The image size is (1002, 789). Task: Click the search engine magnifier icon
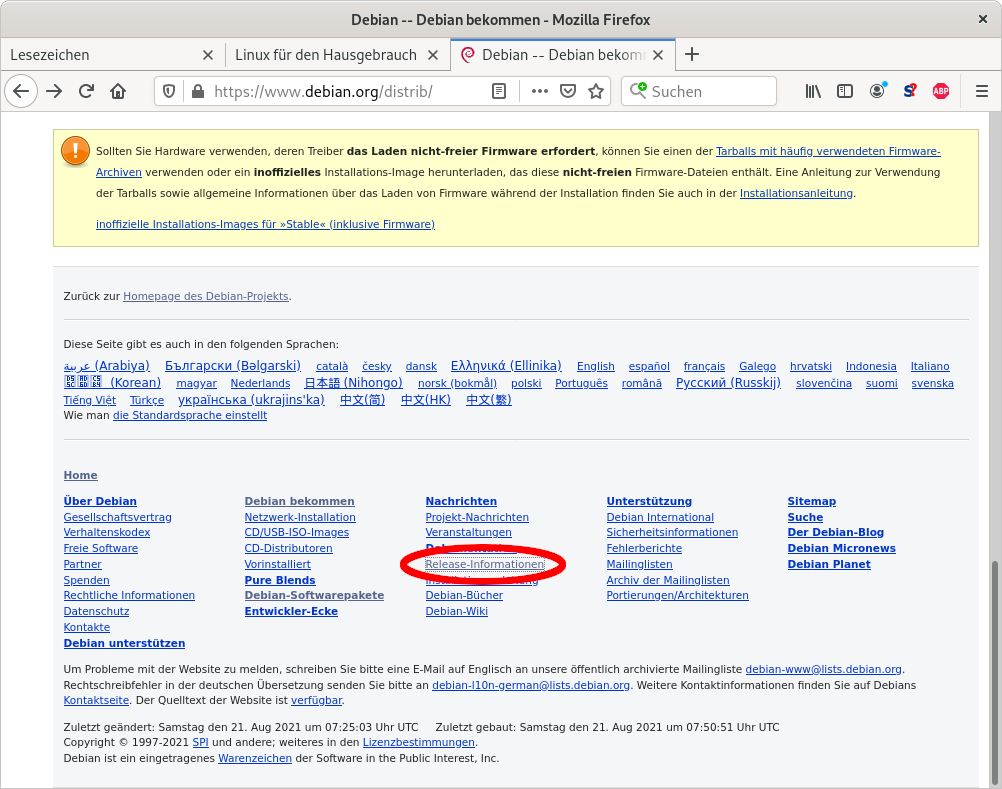[x=638, y=91]
